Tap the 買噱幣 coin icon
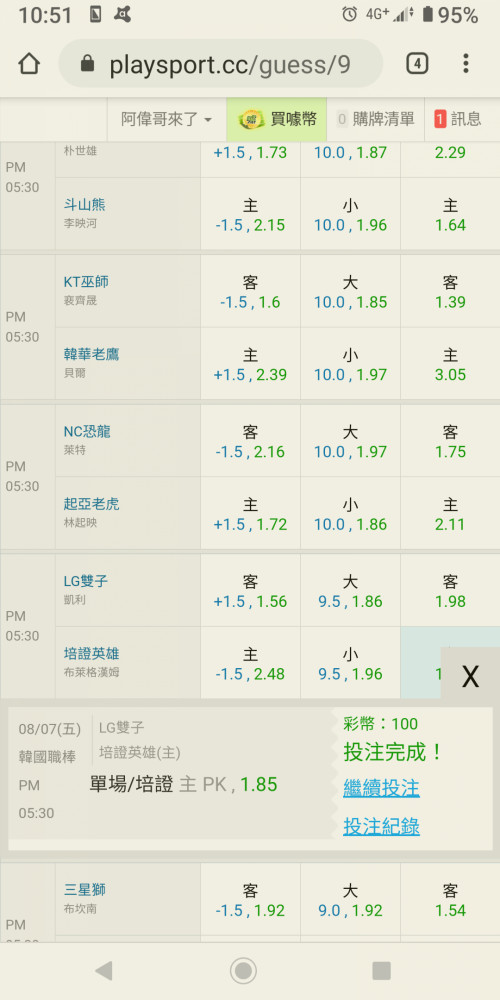Screen dimensions: 500x1000 [x=251, y=119]
